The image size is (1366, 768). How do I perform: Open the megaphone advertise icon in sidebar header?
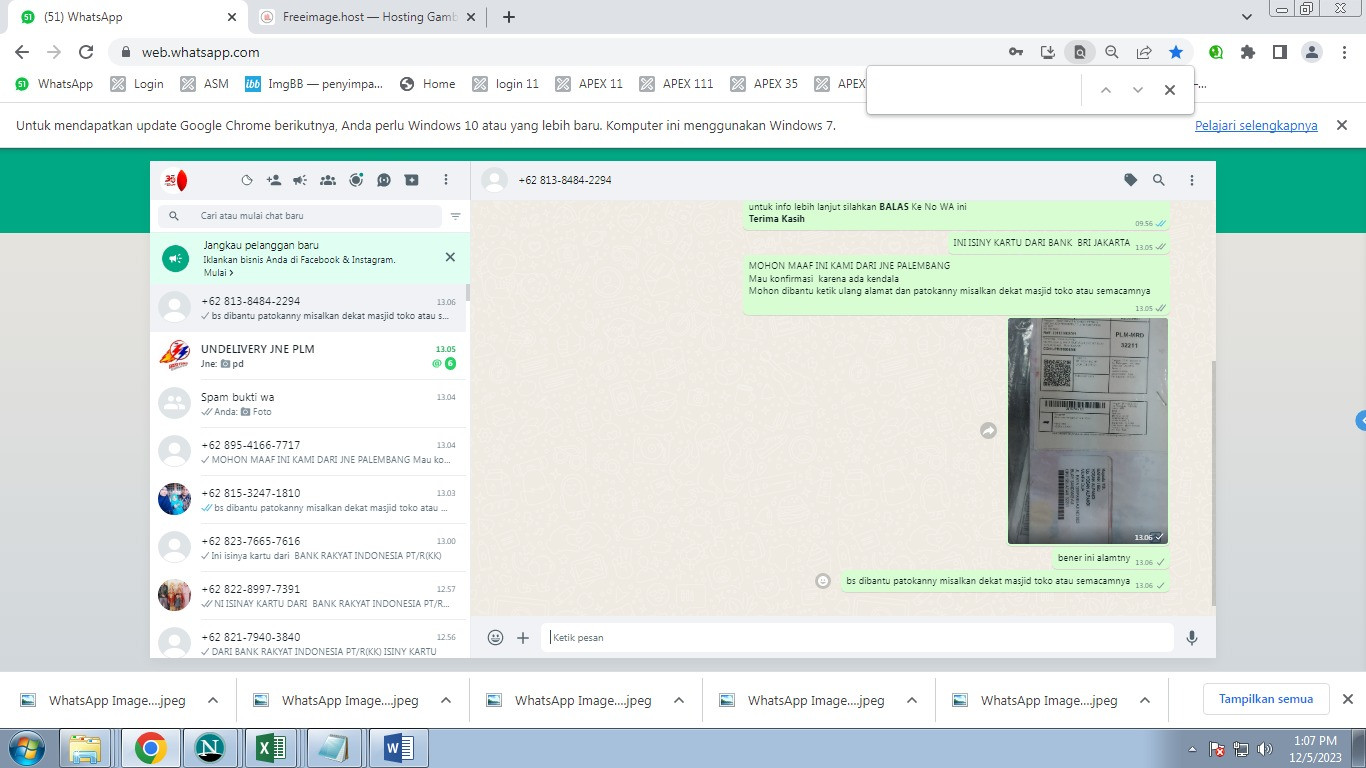point(300,180)
